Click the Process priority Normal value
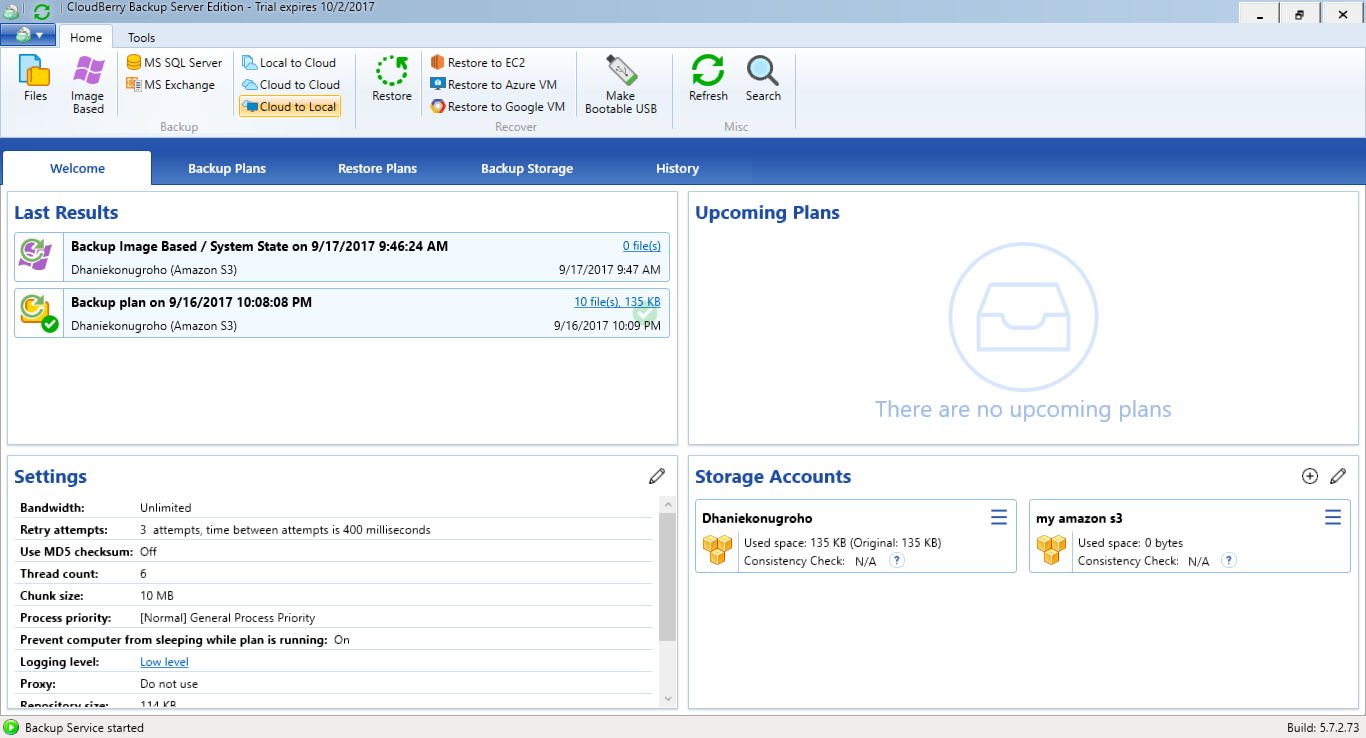This screenshot has width=1366, height=738. point(227,617)
